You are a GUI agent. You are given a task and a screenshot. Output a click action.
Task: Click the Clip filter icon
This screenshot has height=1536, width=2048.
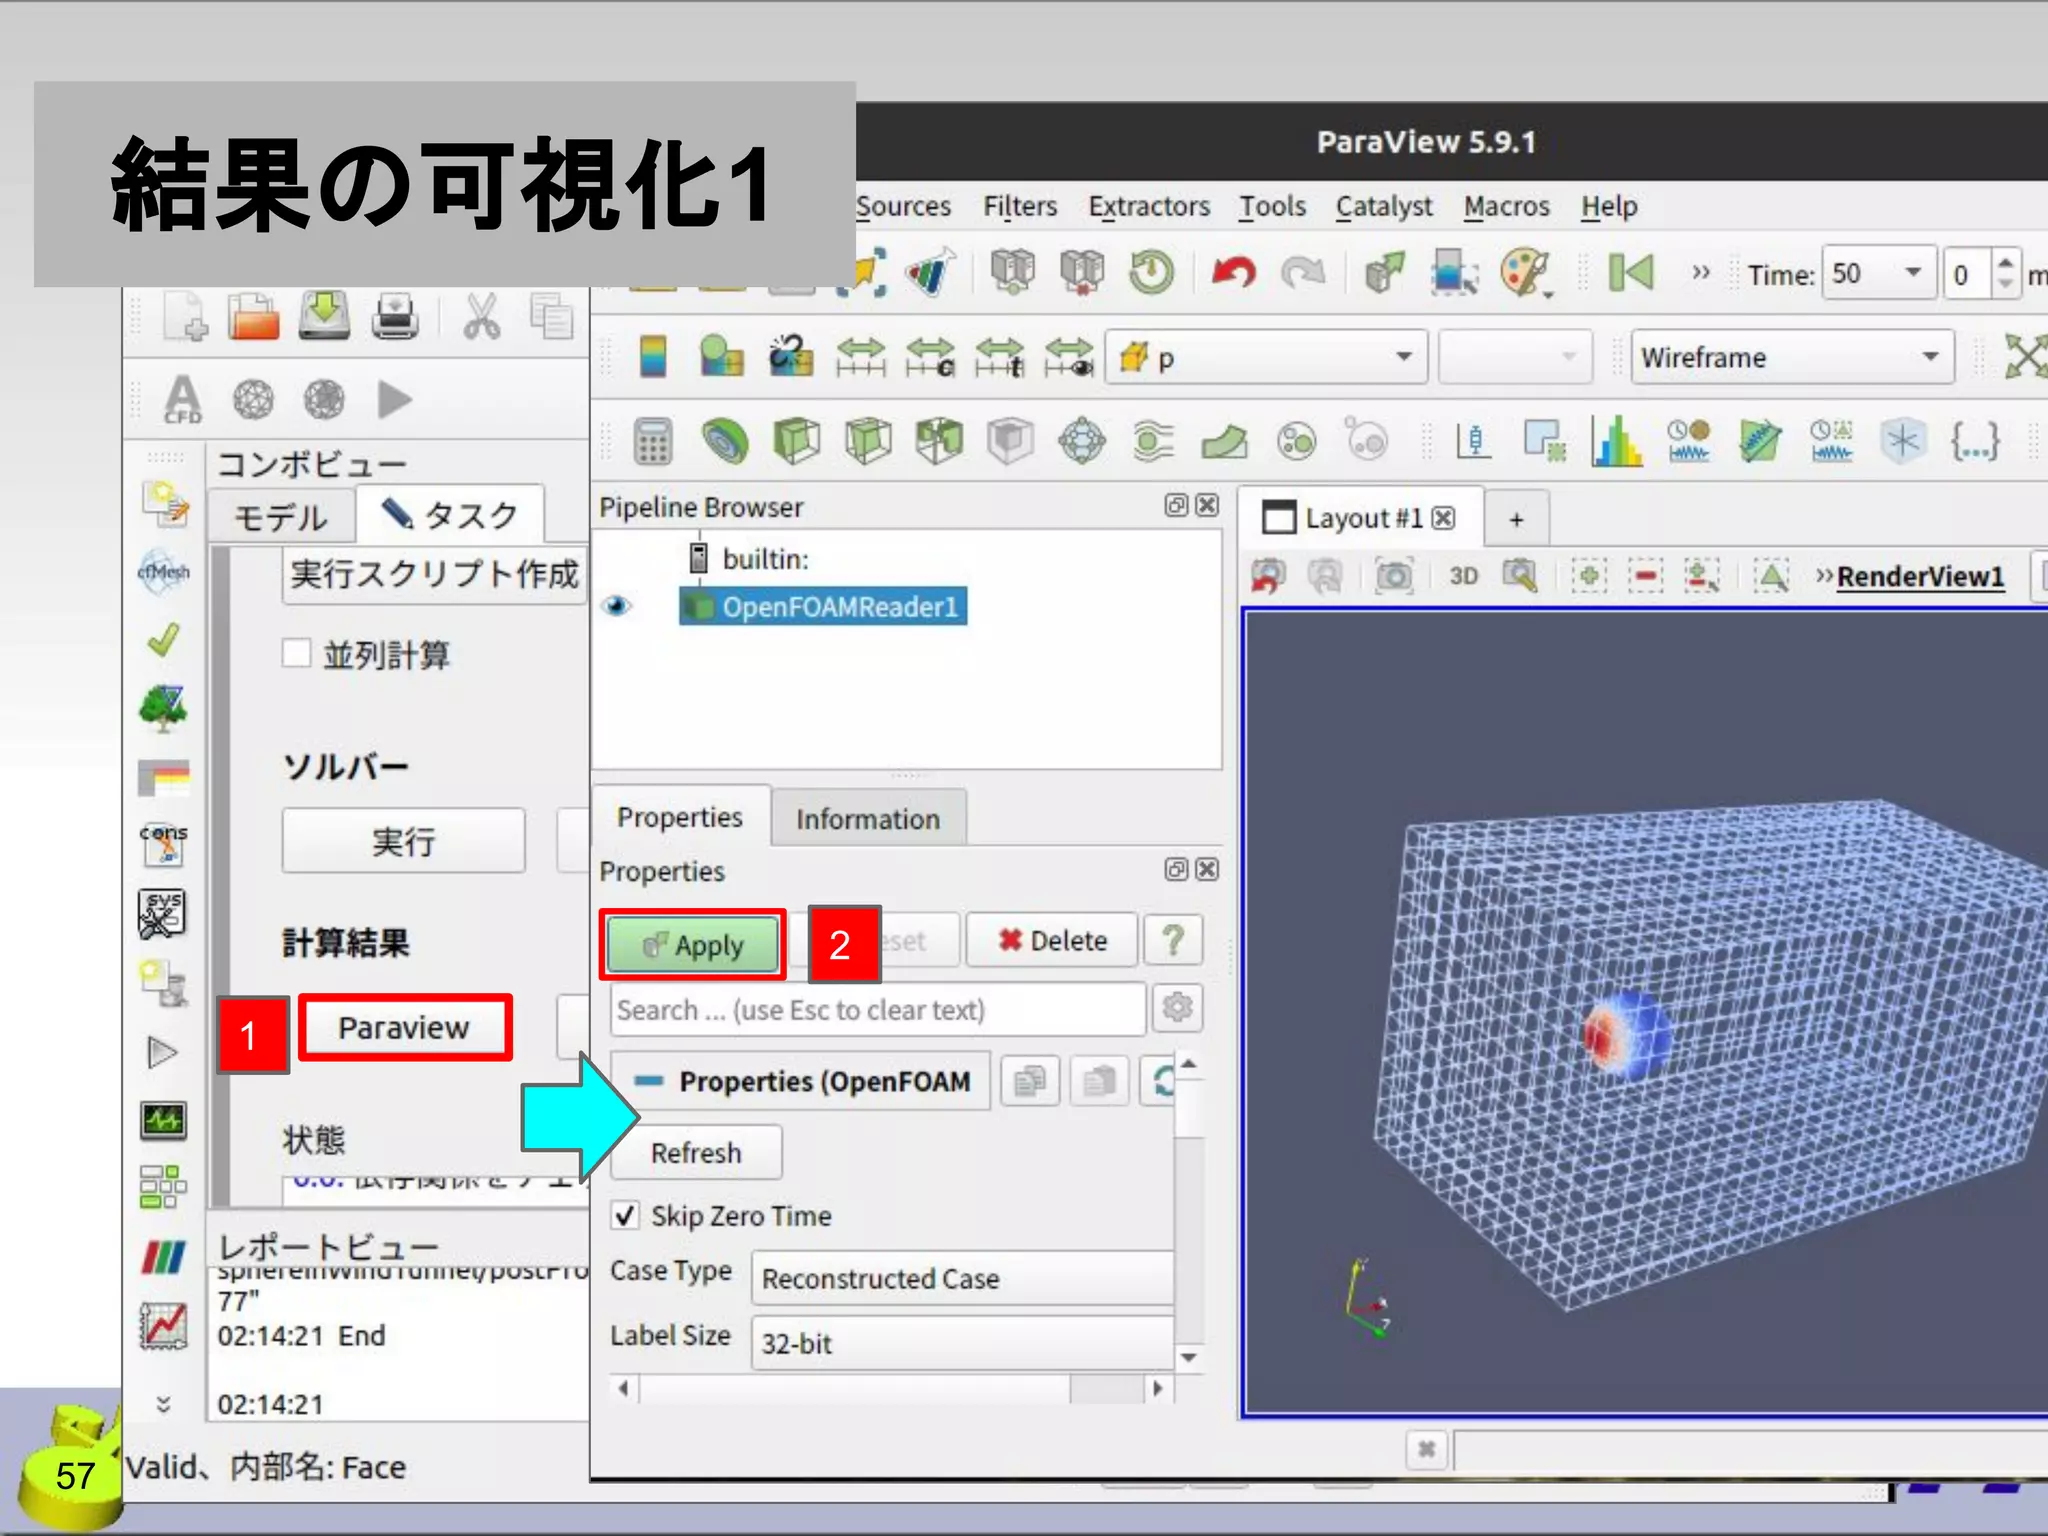(796, 441)
